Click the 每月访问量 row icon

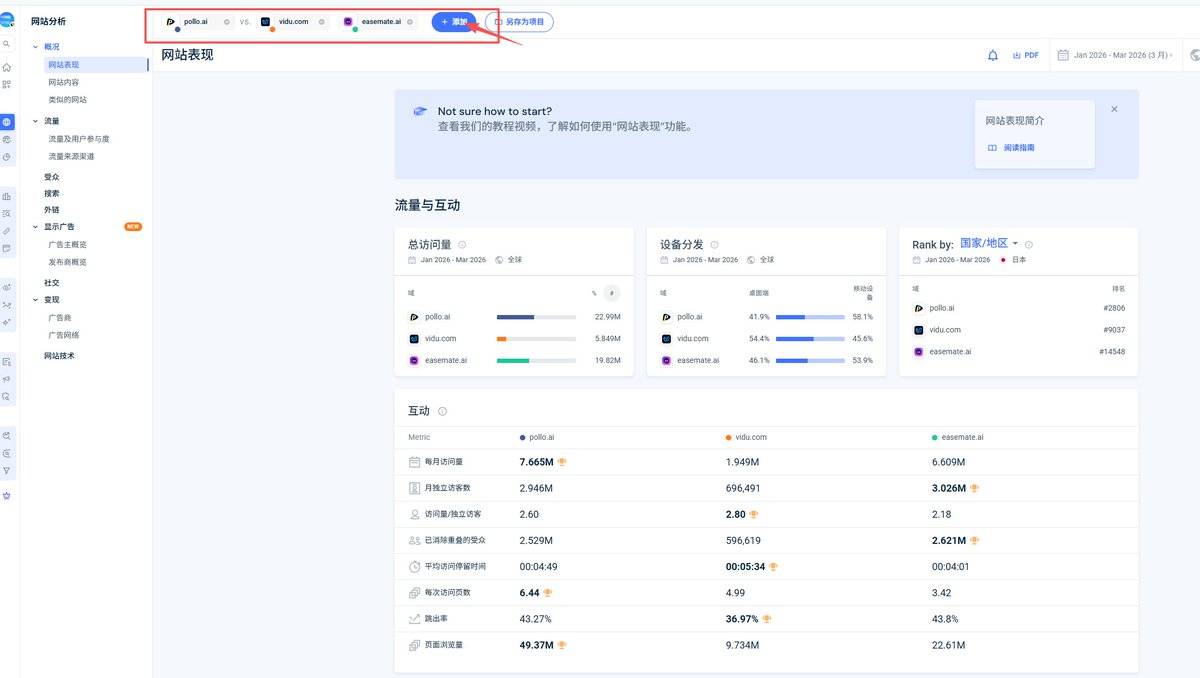coord(415,462)
